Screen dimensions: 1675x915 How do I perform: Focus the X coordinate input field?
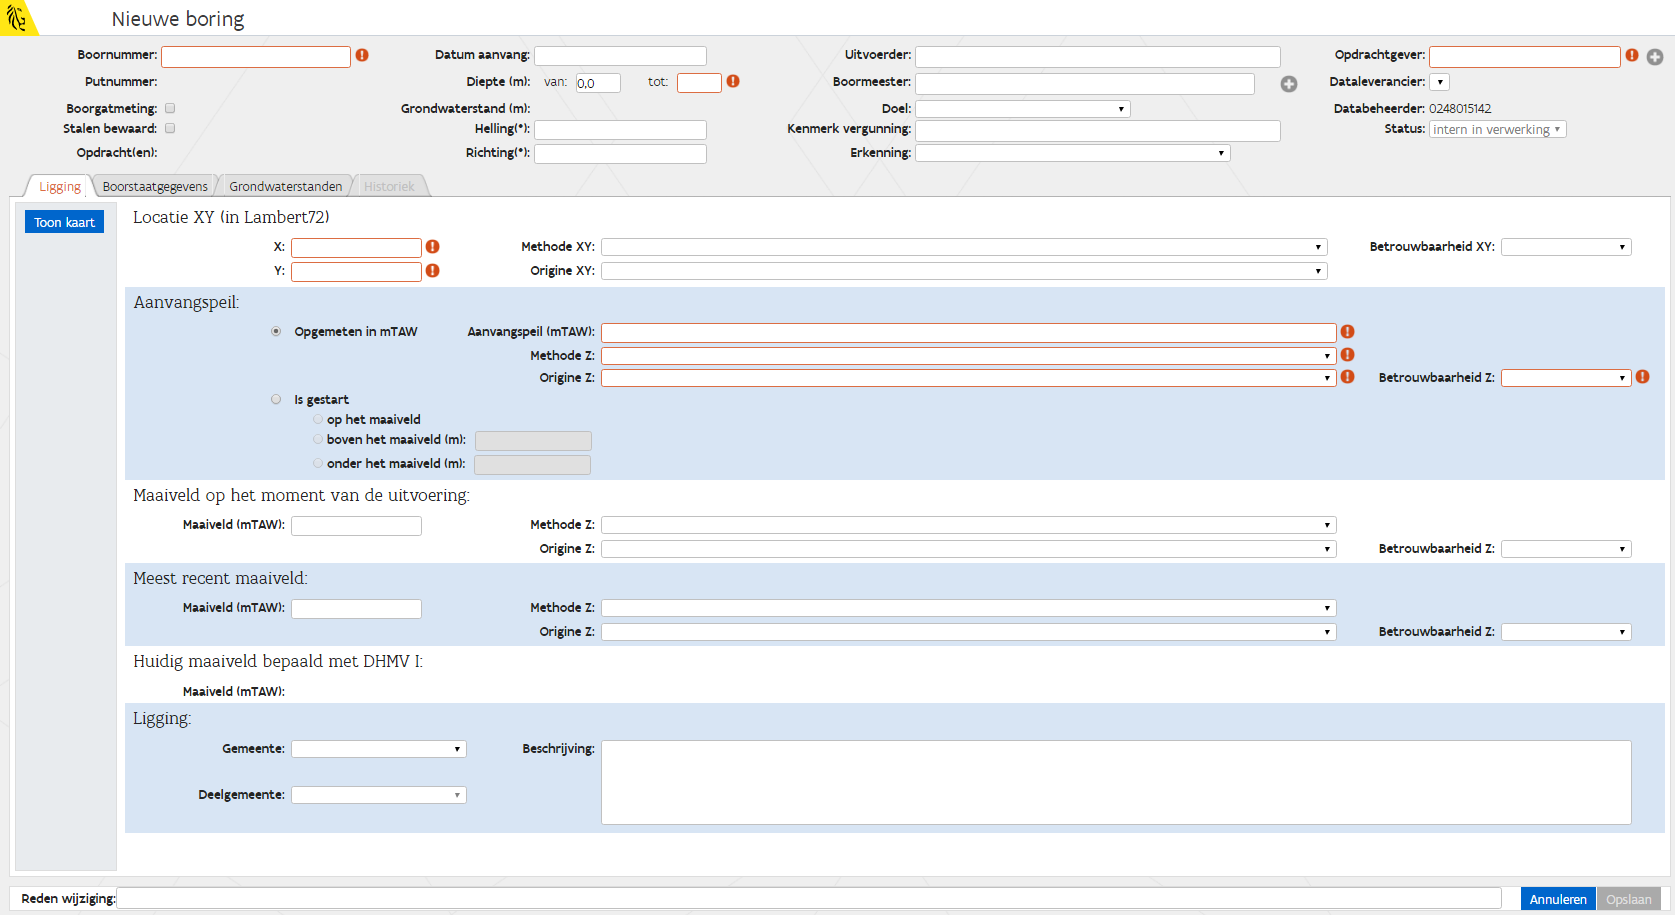click(356, 248)
